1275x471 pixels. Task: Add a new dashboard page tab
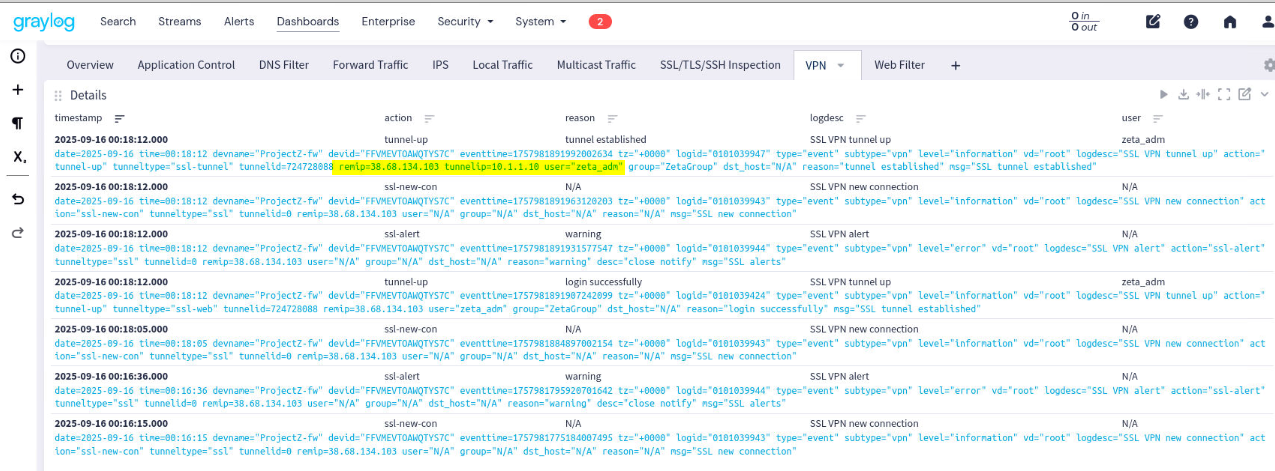[955, 65]
